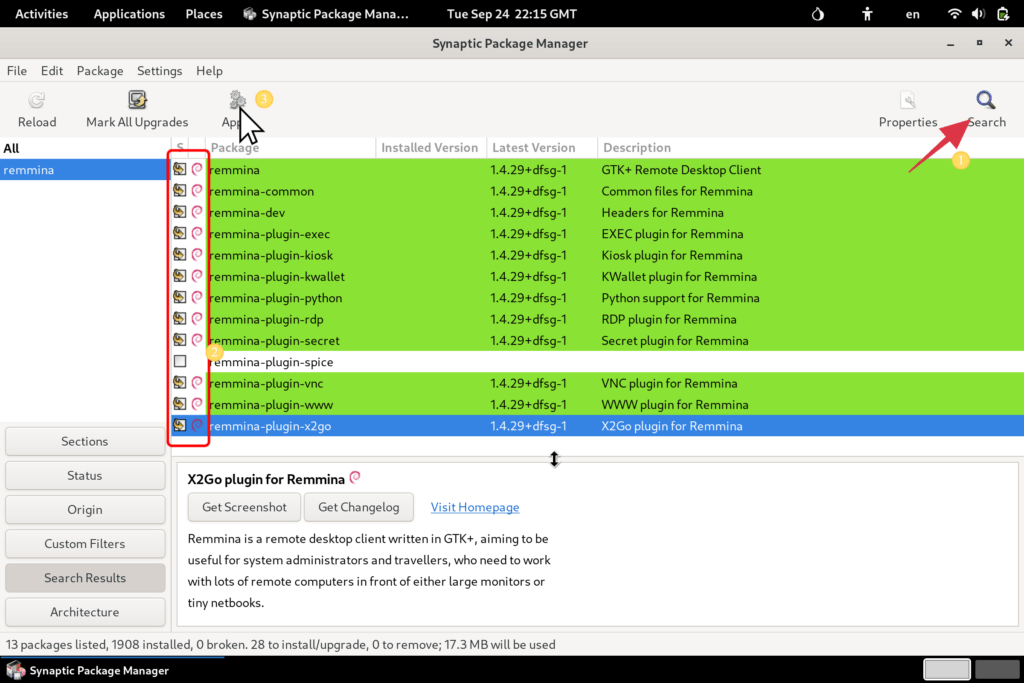Toggle status mark box for remmina-plugin-rdp
1024x683 pixels.
(180, 319)
